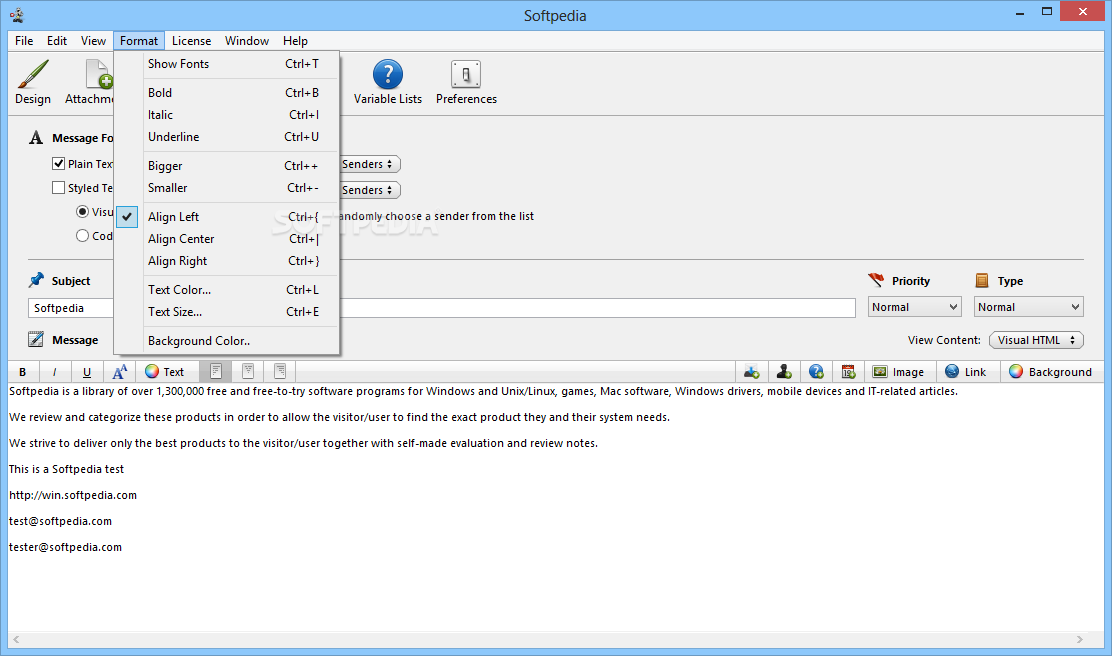Open the Help menu
The height and width of the screenshot is (656, 1112).
(x=295, y=40)
